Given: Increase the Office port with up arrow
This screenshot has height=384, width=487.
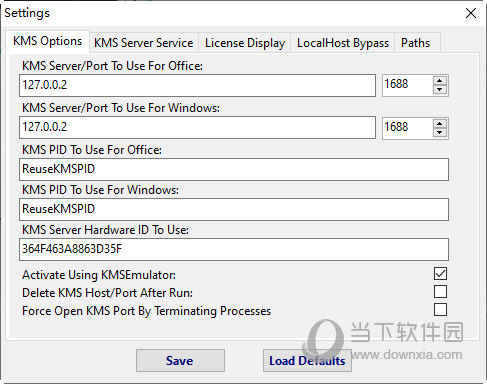Looking at the screenshot, I should [x=440, y=81].
